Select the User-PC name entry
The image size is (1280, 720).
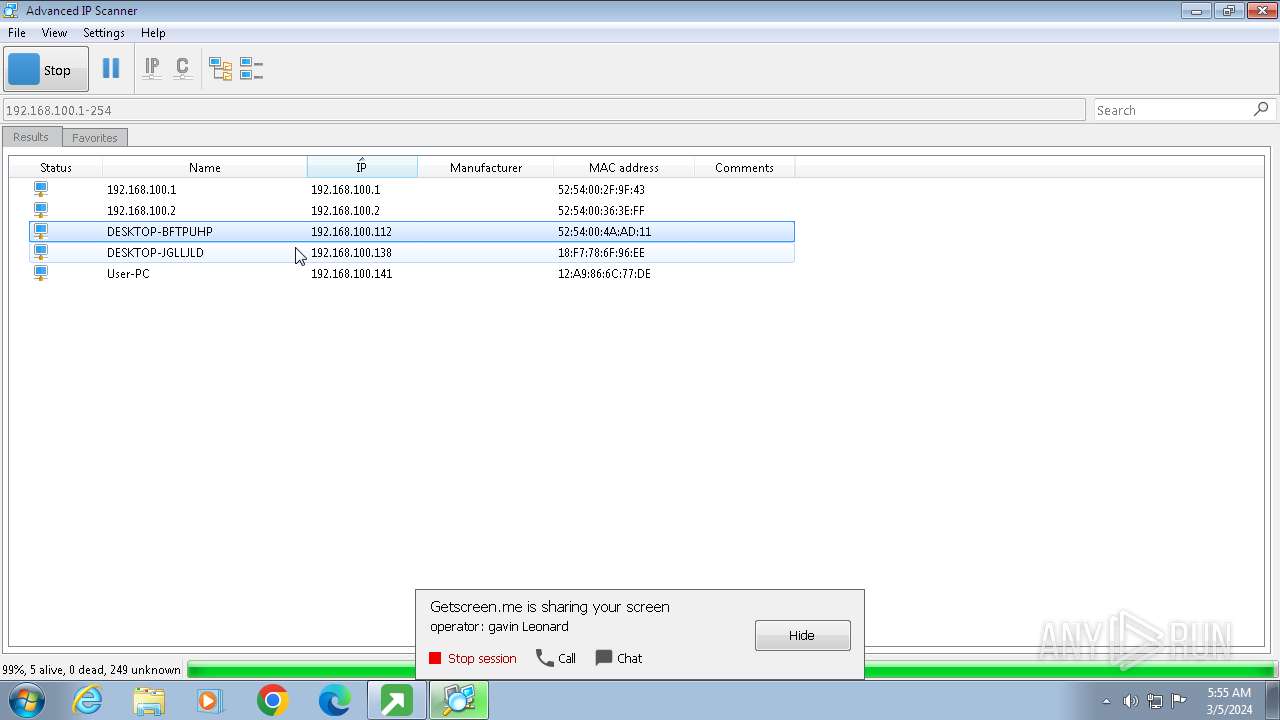(x=128, y=274)
